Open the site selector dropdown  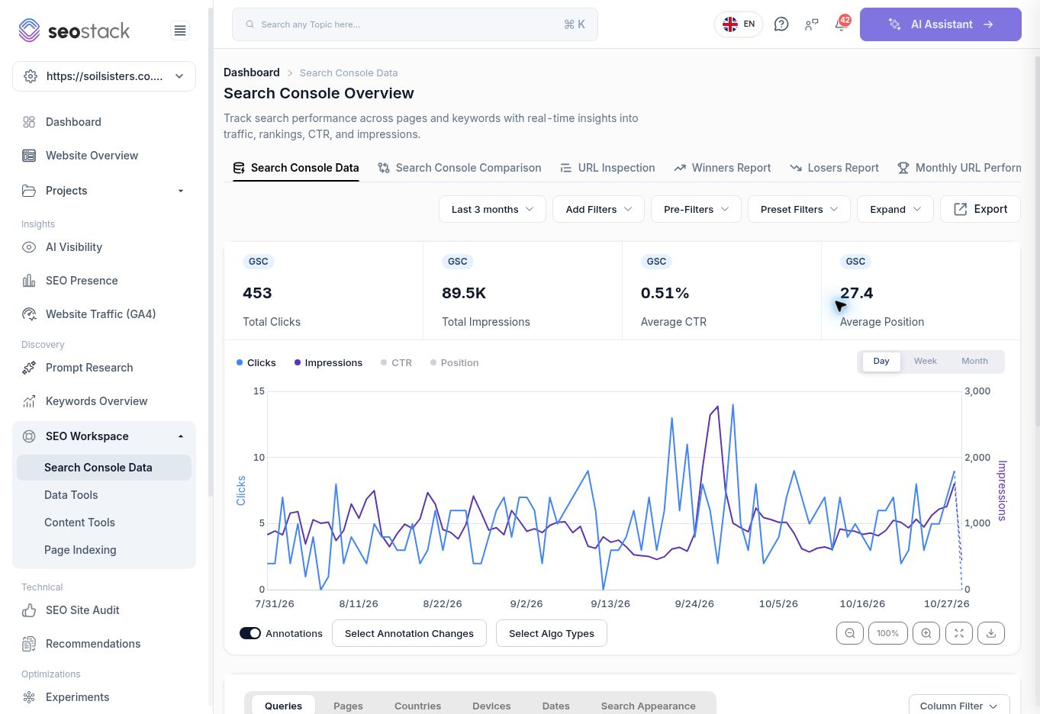[104, 76]
